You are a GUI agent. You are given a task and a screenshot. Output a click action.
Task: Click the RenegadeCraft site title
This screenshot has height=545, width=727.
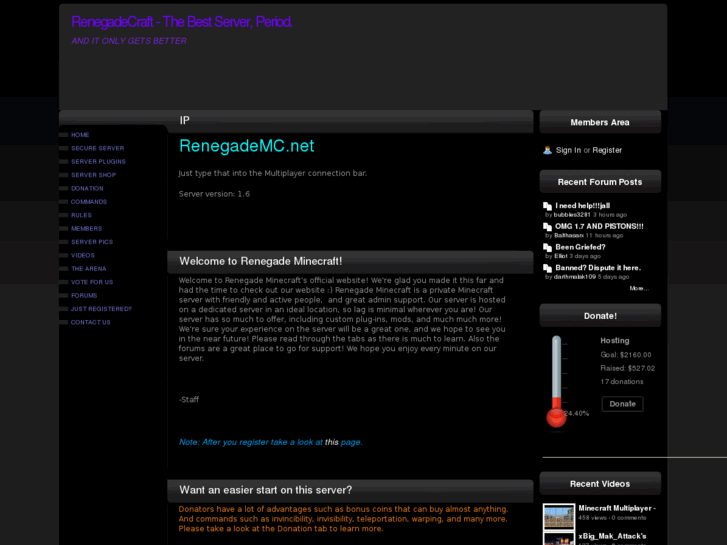click(x=182, y=22)
